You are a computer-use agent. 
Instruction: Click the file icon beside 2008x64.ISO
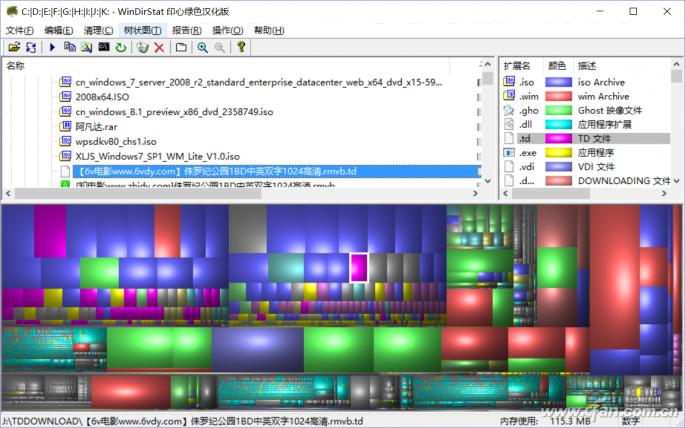click(65, 97)
